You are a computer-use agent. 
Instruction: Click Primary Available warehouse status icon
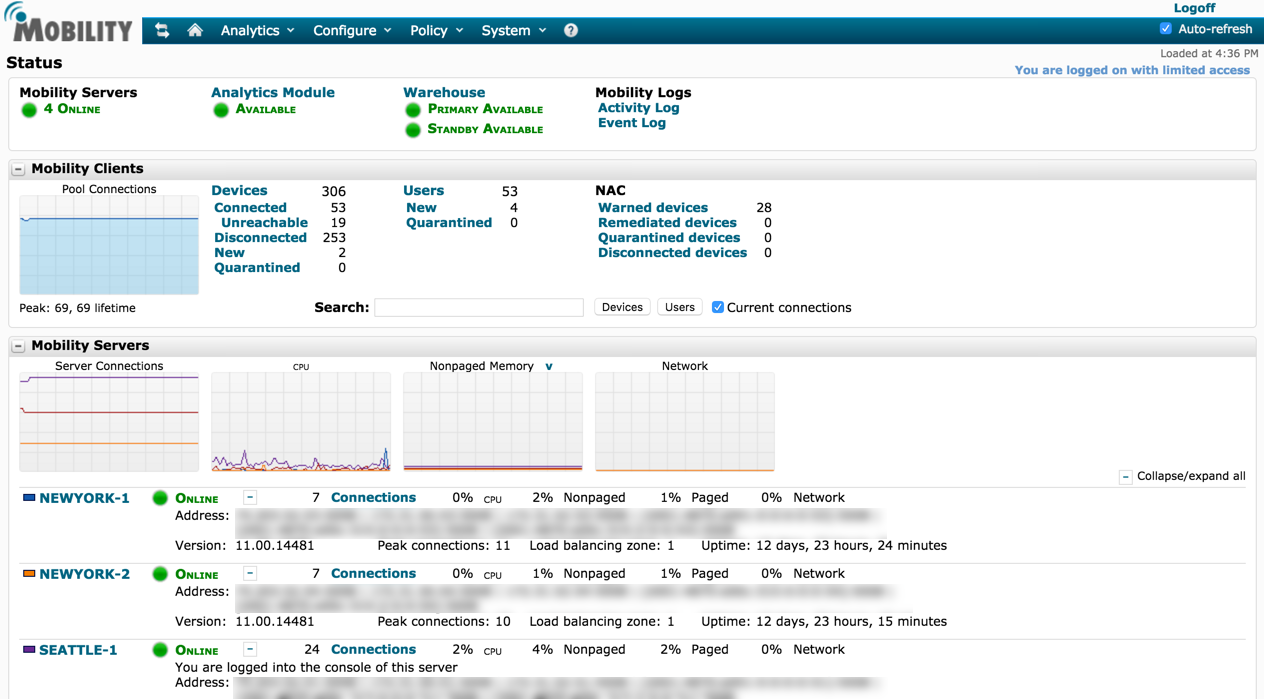coord(413,110)
